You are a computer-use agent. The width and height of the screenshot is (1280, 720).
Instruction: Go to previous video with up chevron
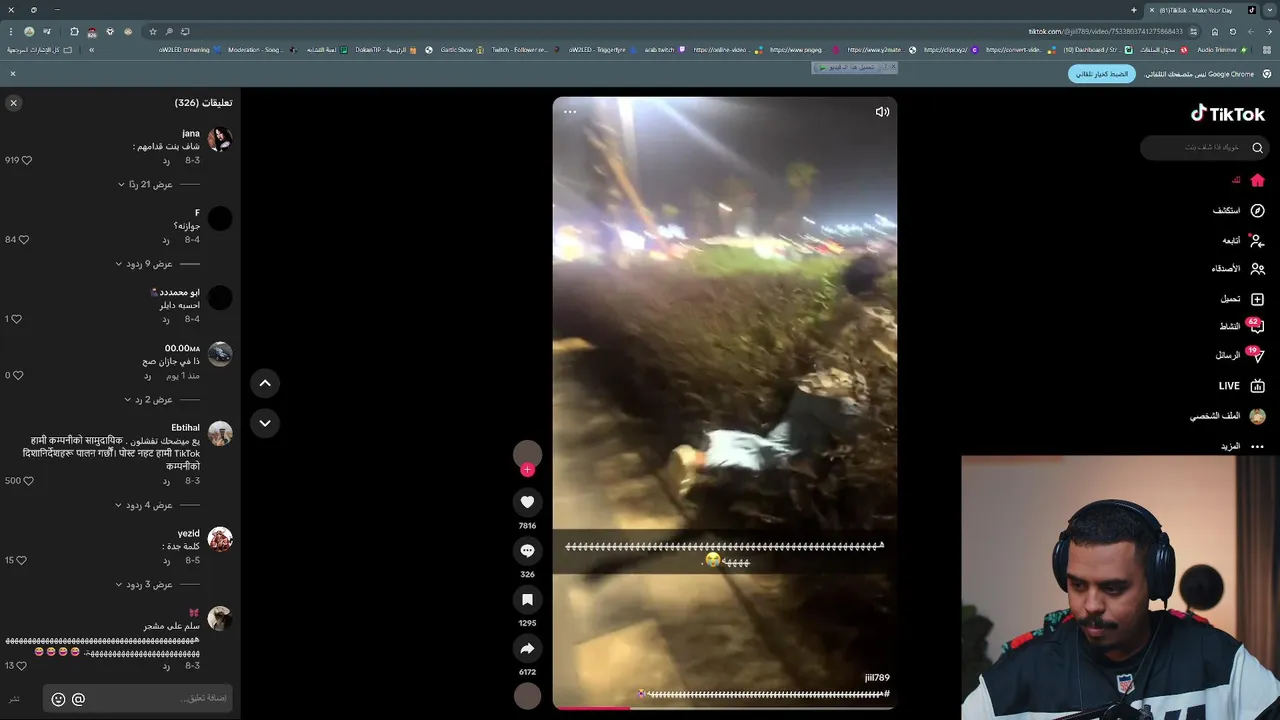(265, 383)
